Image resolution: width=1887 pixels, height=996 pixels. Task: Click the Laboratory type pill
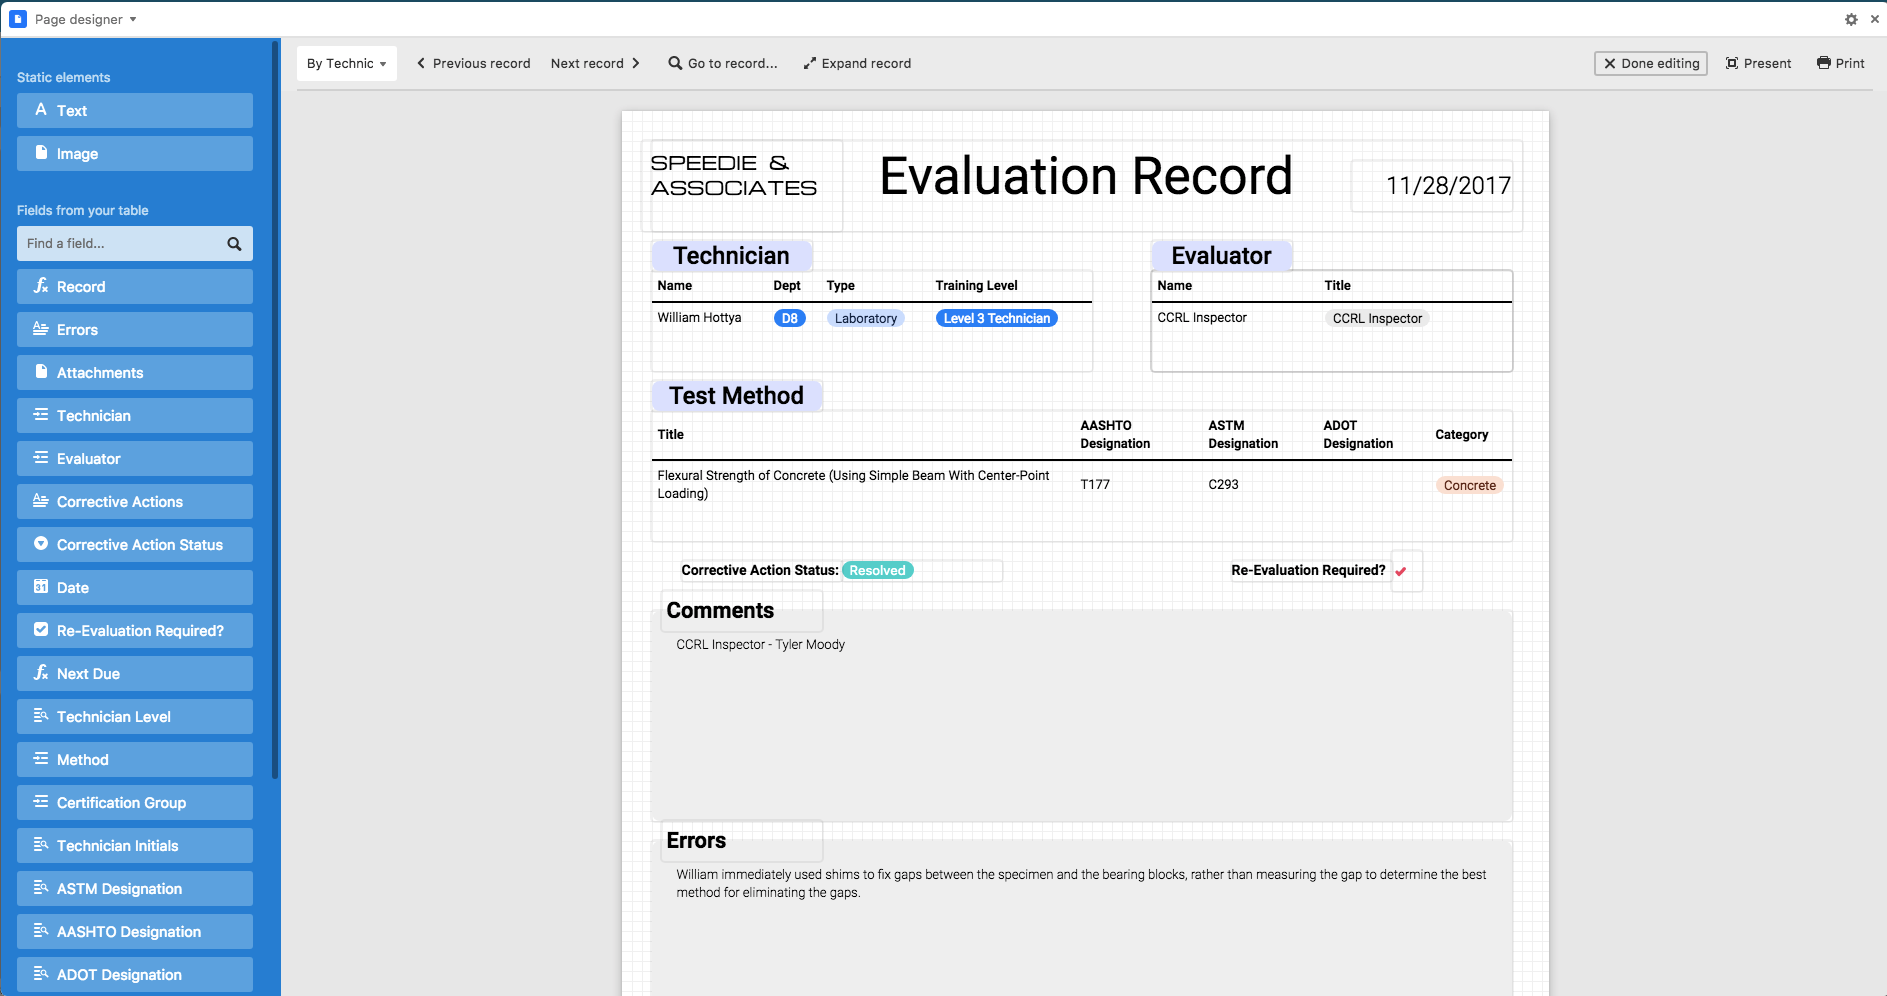click(866, 318)
